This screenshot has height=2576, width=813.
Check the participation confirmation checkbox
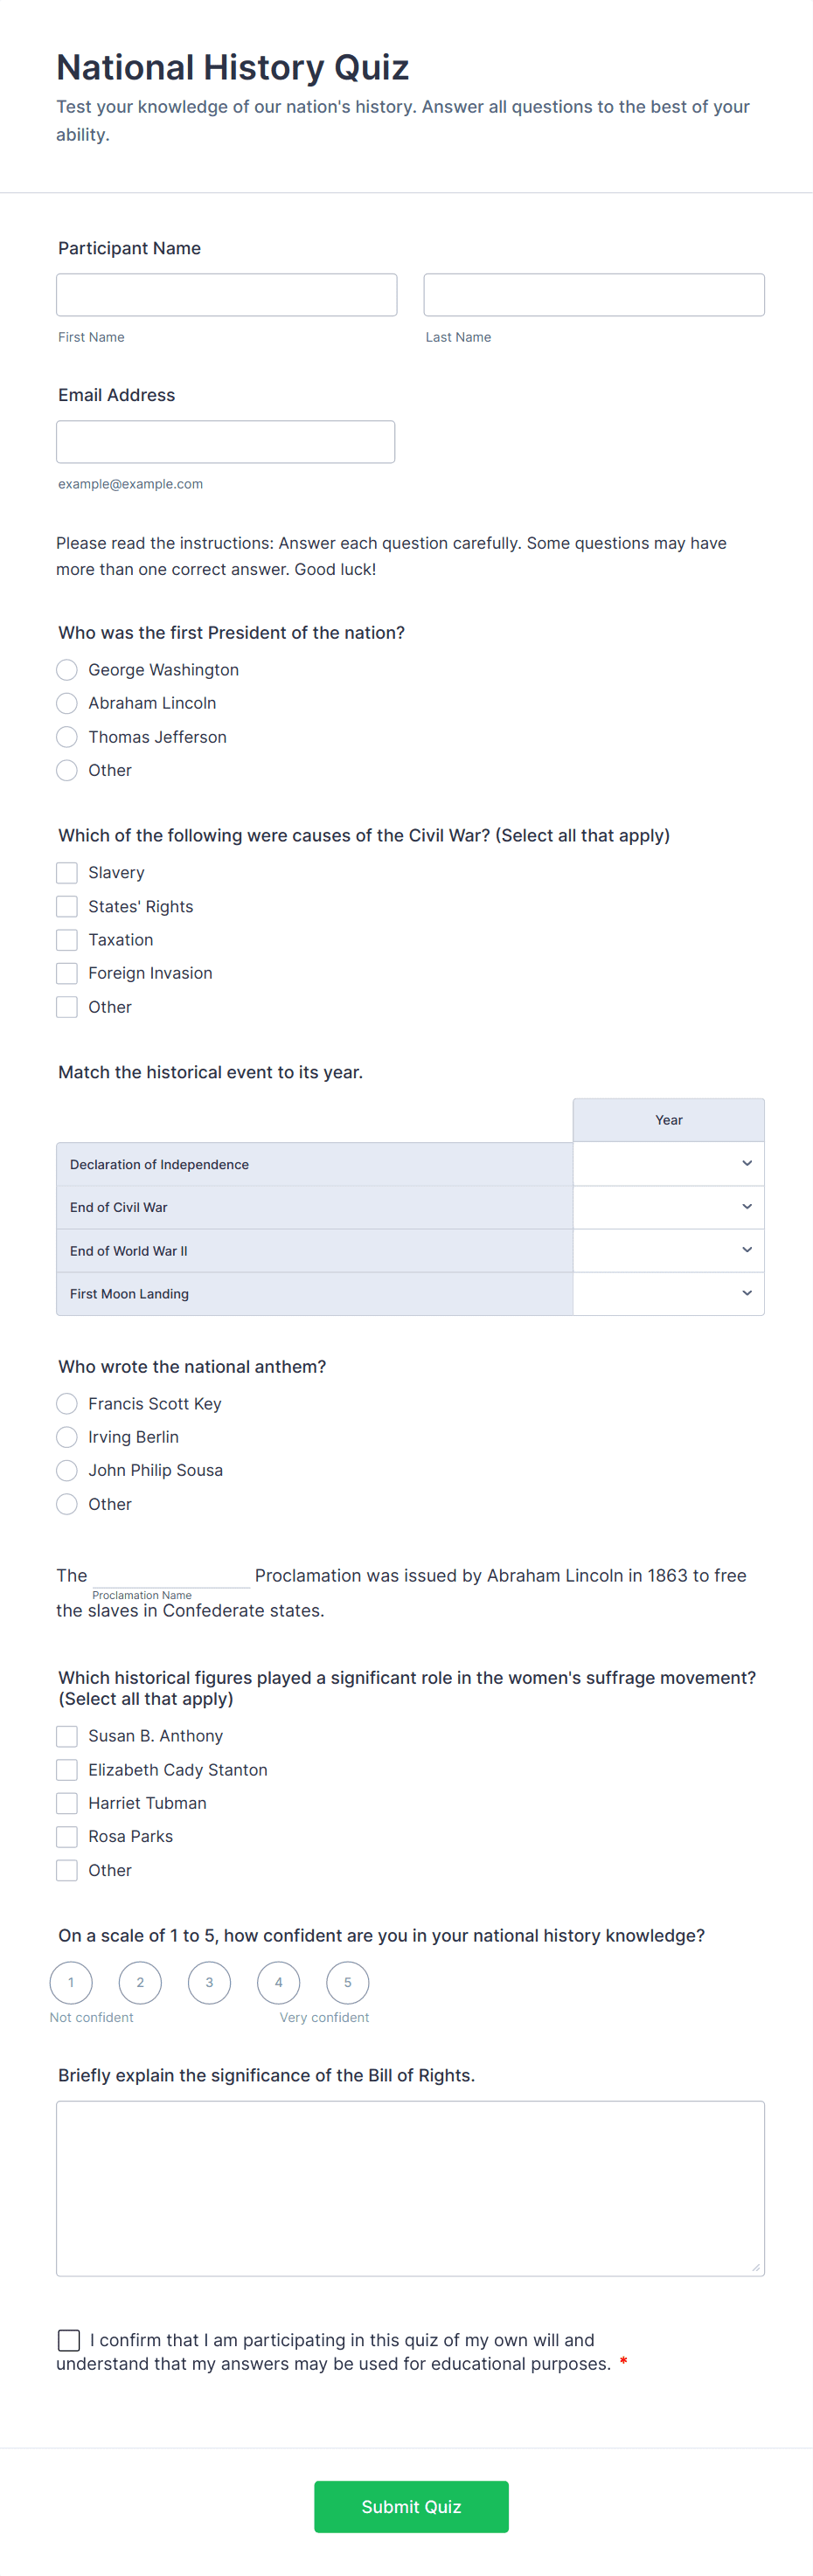(x=69, y=2340)
